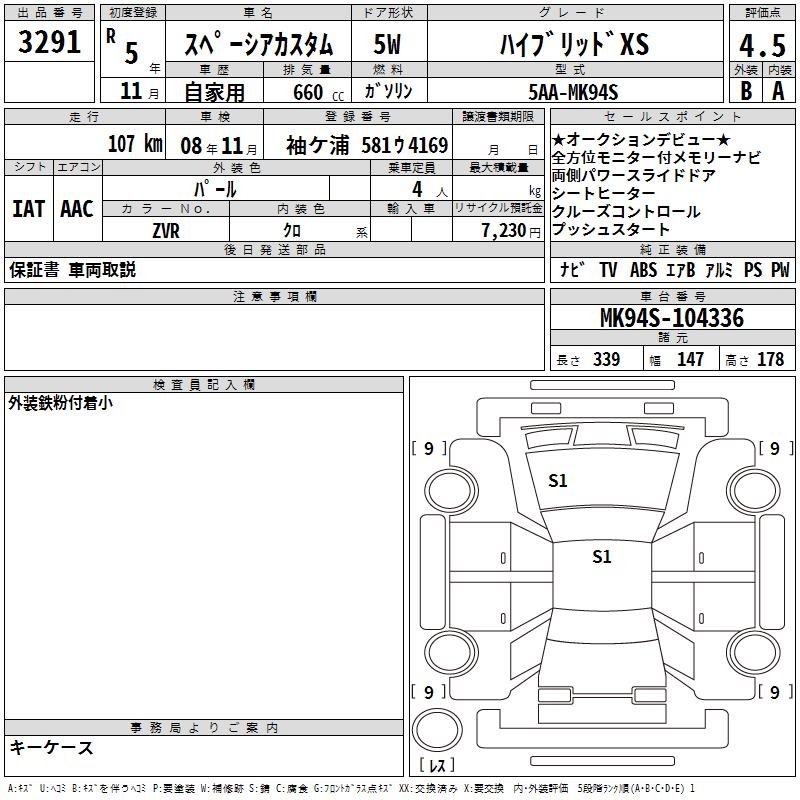Click the 出品番号 header

[x=49, y=13]
